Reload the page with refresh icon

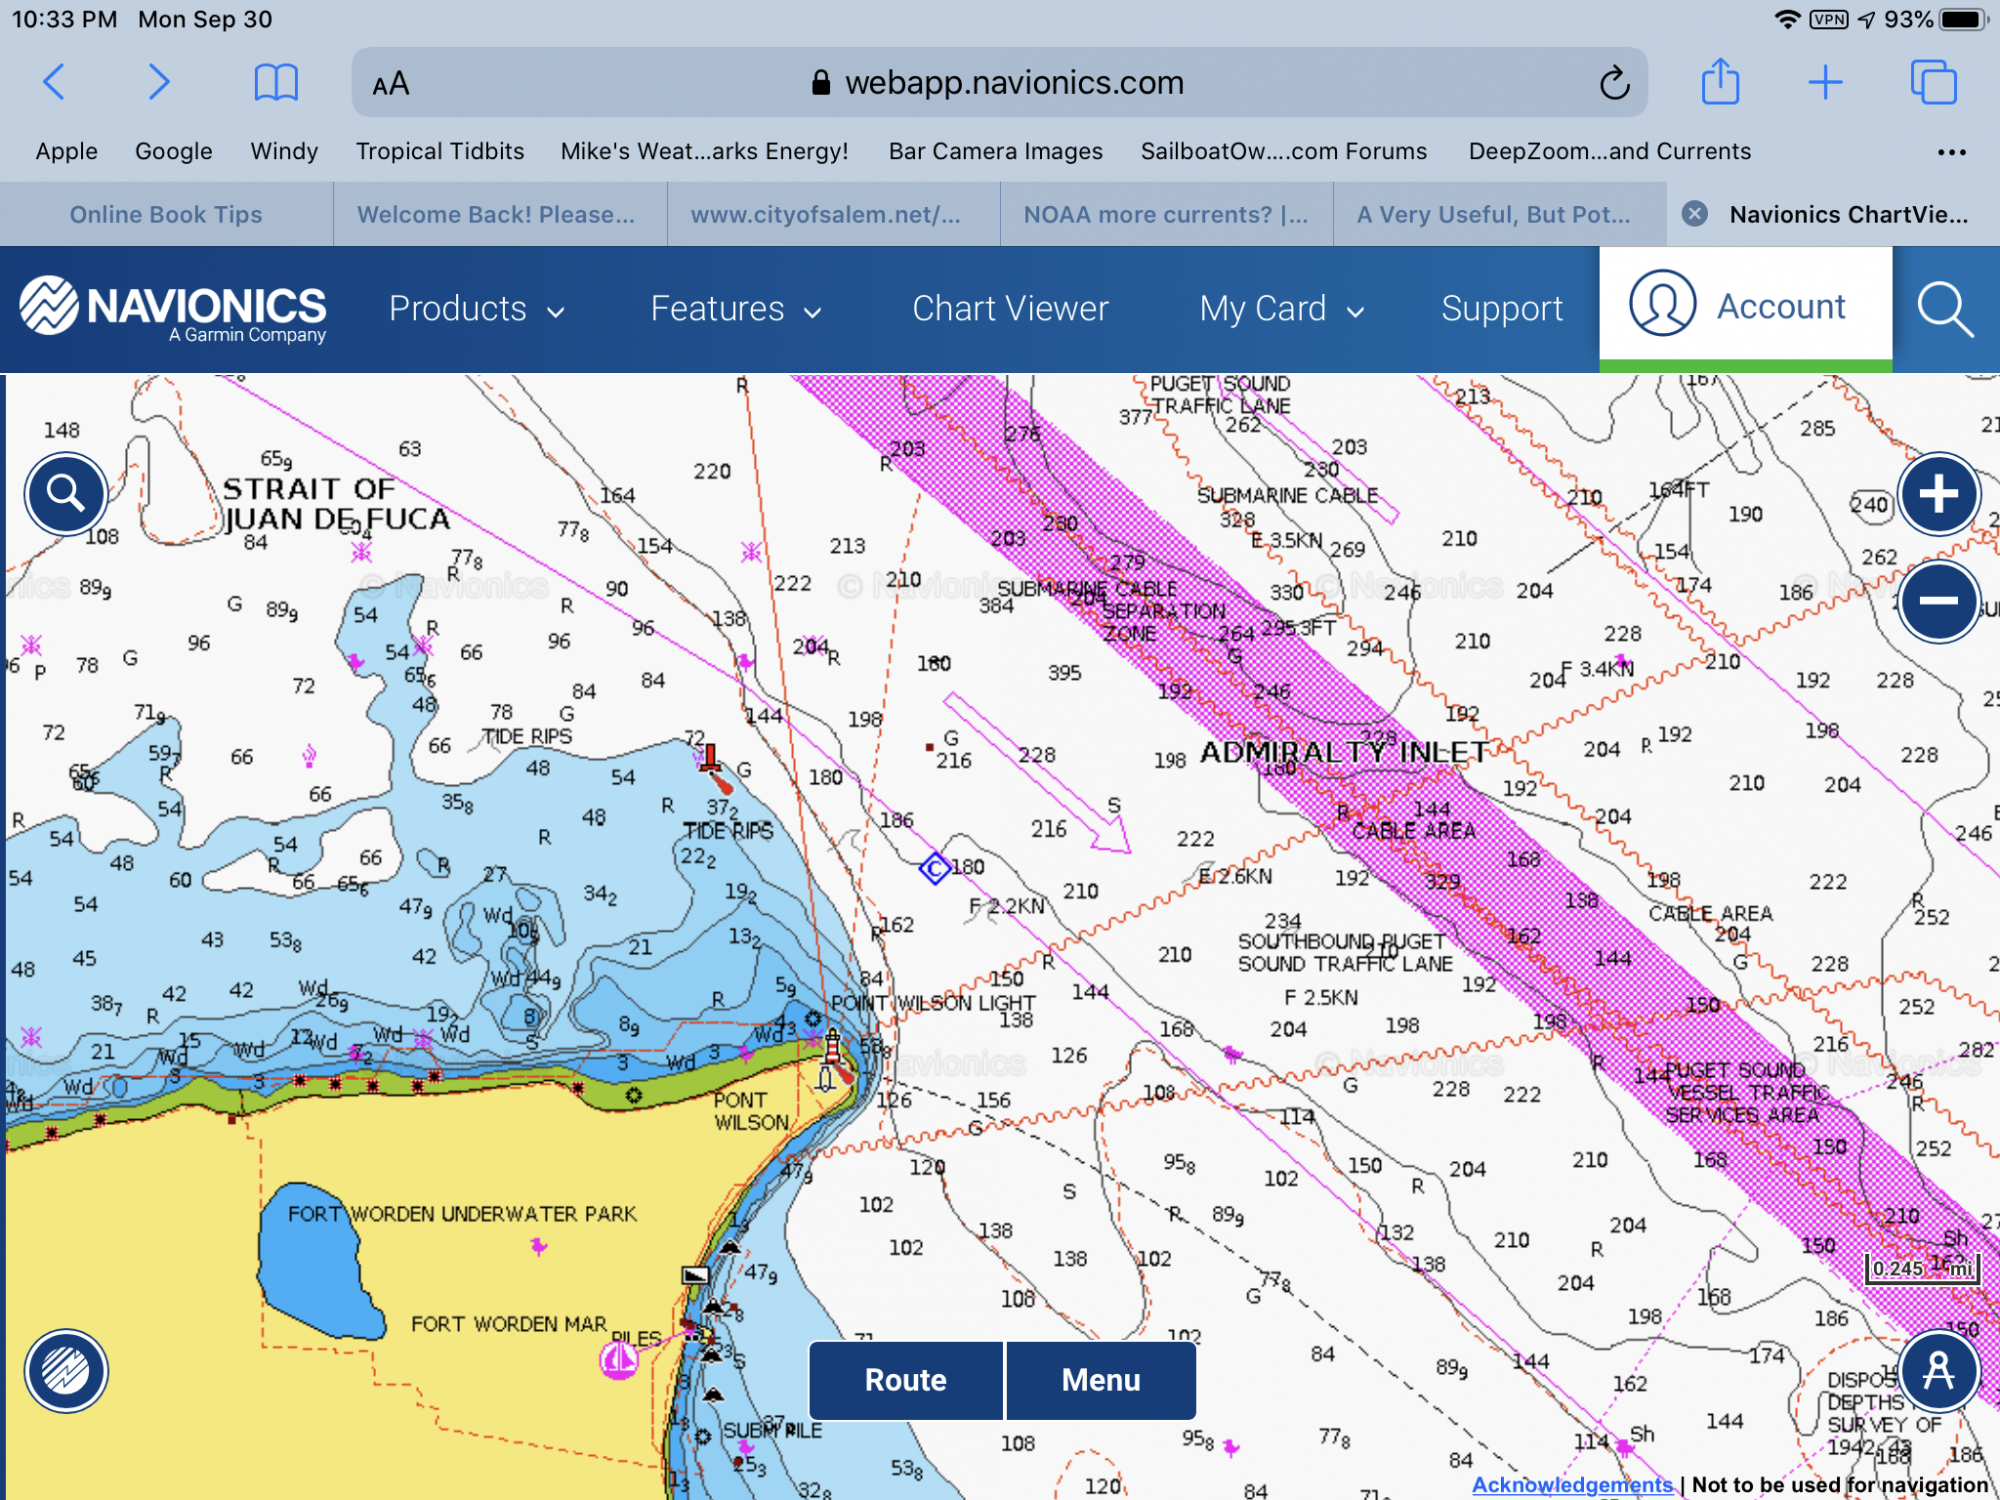tap(1614, 83)
